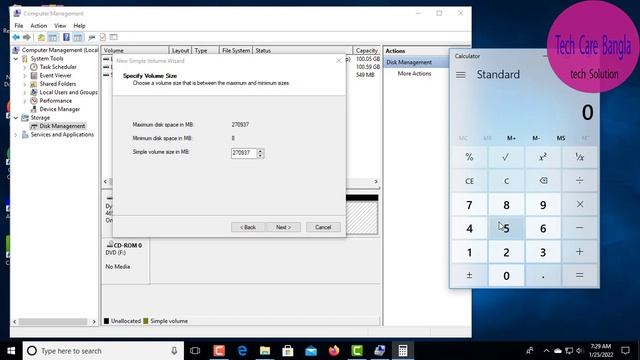The width and height of the screenshot is (640, 360).
Task: Click the reciprocal 1/x key in Calculator
Action: (580, 157)
